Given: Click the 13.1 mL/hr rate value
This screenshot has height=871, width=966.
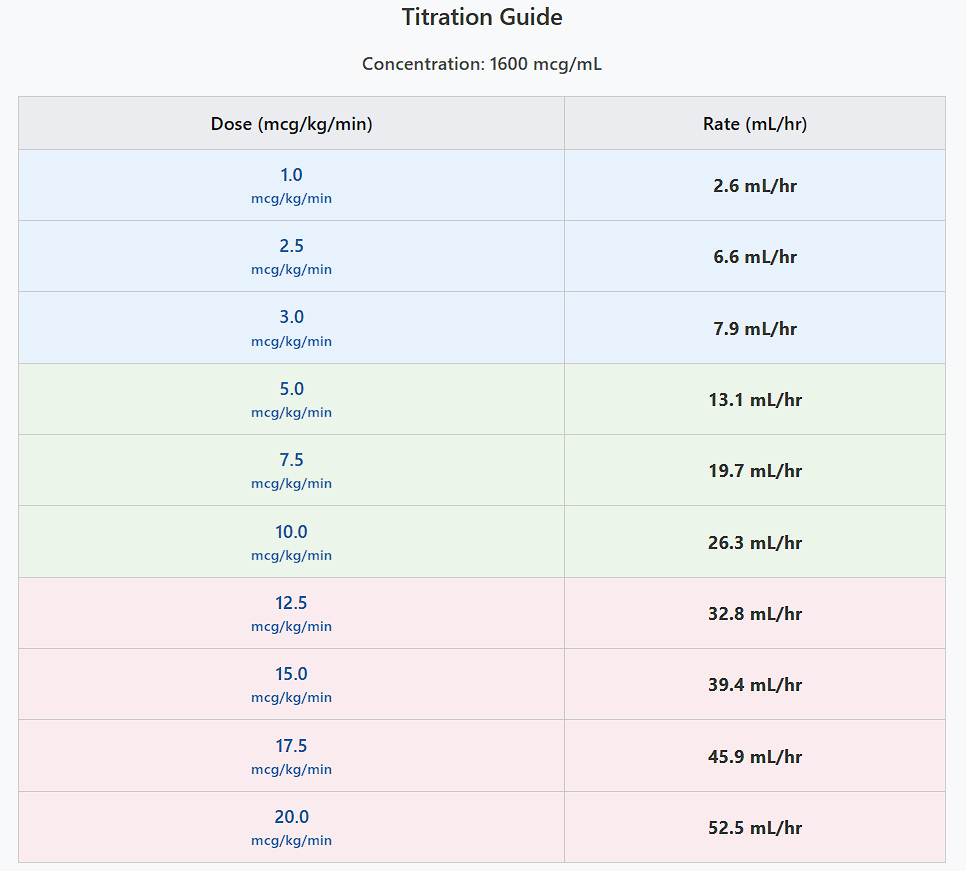Looking at the screenshot, I should click(755, 400).
